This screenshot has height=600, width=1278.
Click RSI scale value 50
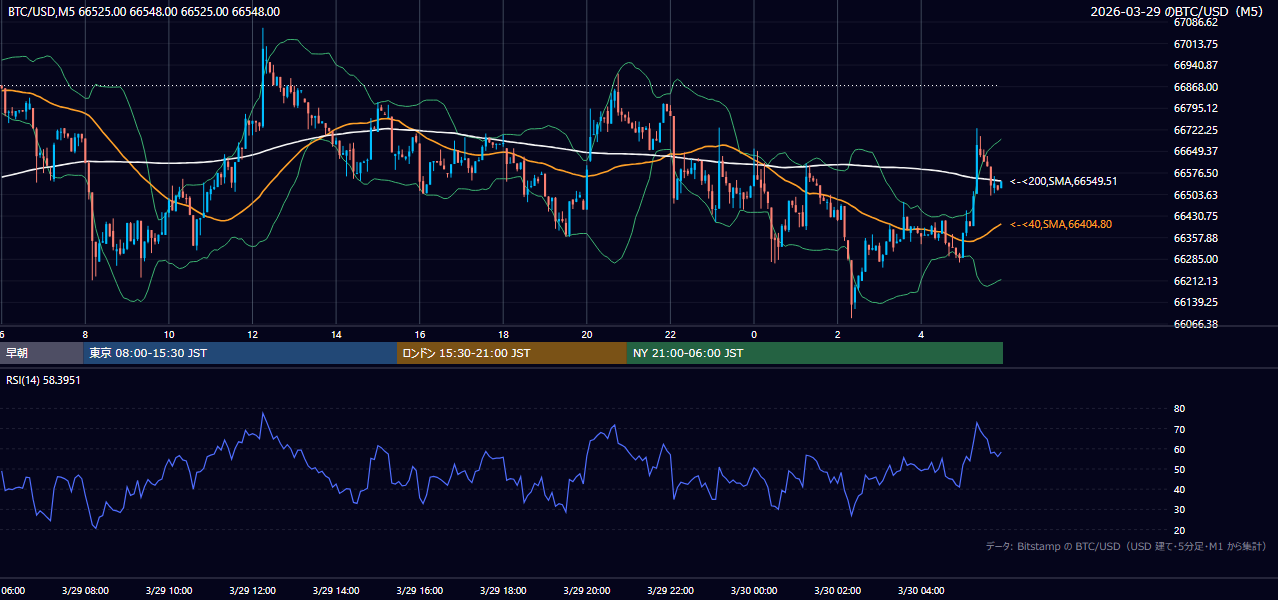pyautogui.click(x=1179, y=469)
